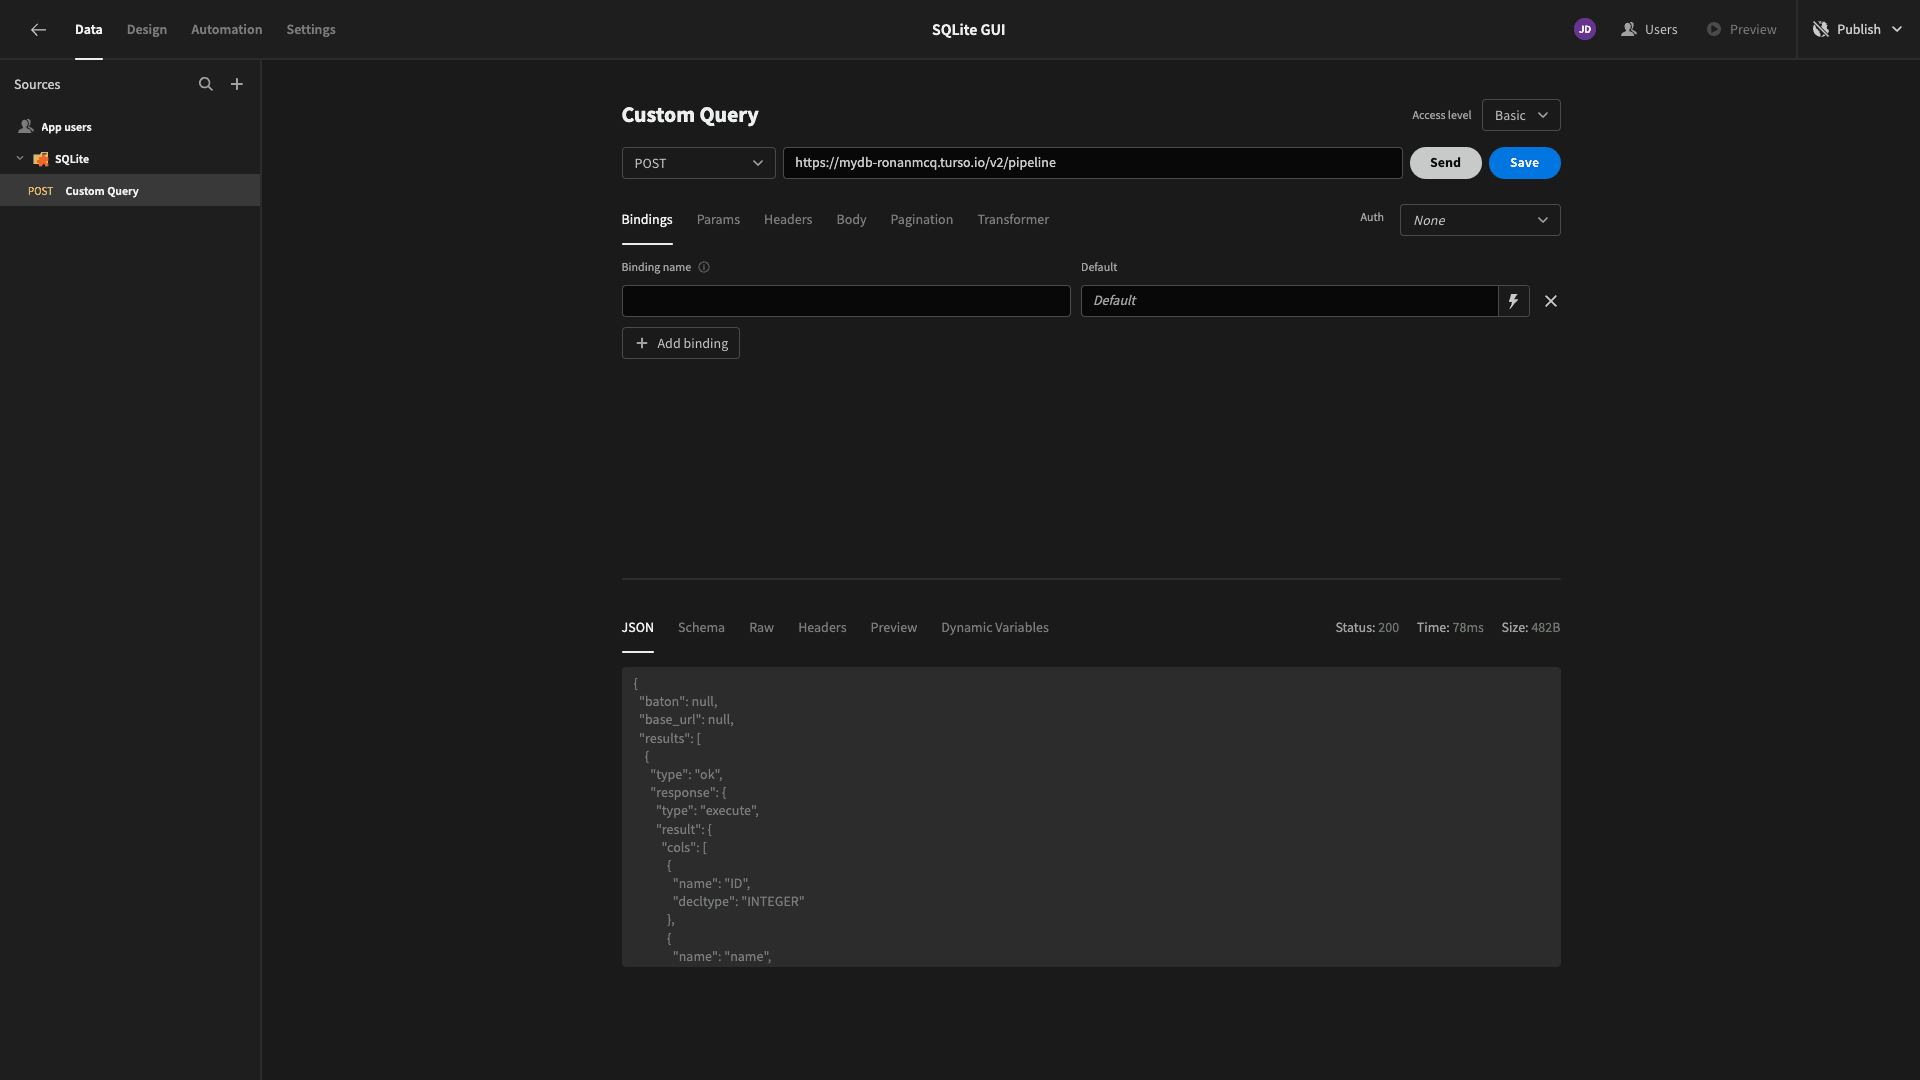This screenshot has width=1920, height=1080.
Task: Expand the Publish menu
Action: [1897, 30]
